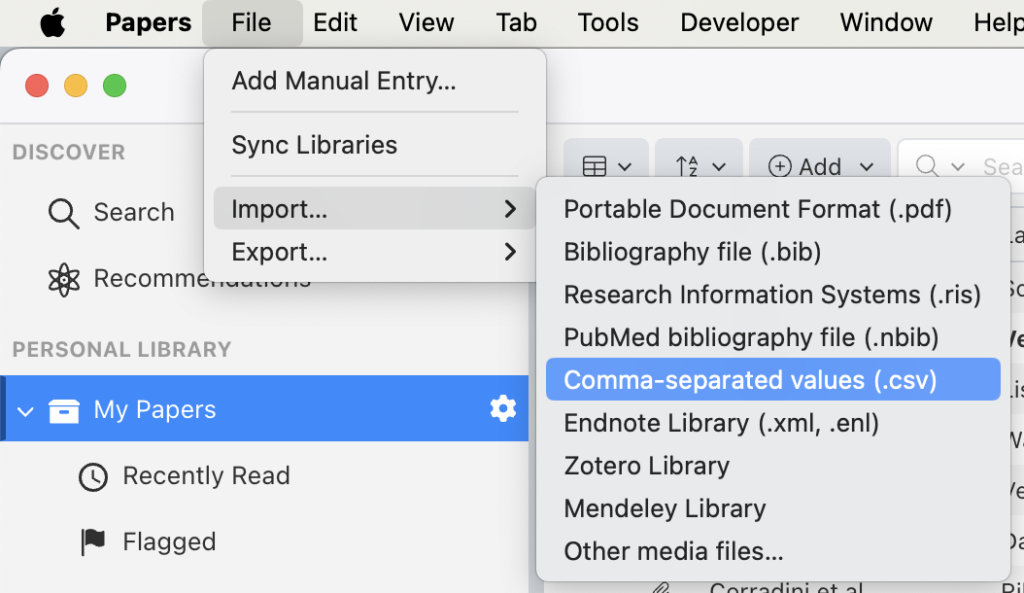Screen dimensions: 1024x593
Task: Click the library search input field
Action: point(990,167)
